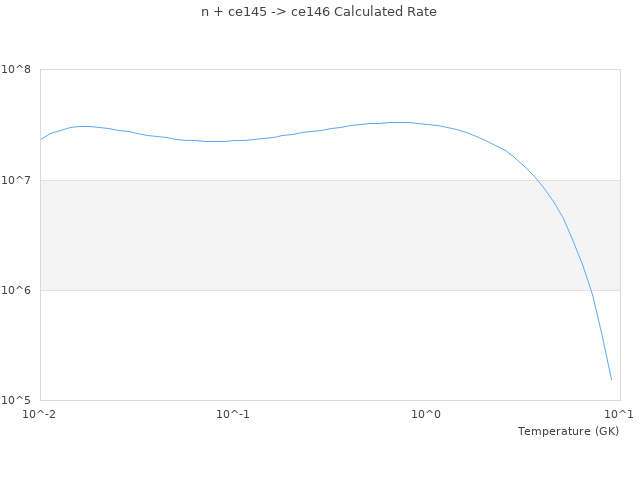Click the empty plot area above the blue curve
Image resolution: width=640 pixels, height=480 pixels.
(300, 95)
